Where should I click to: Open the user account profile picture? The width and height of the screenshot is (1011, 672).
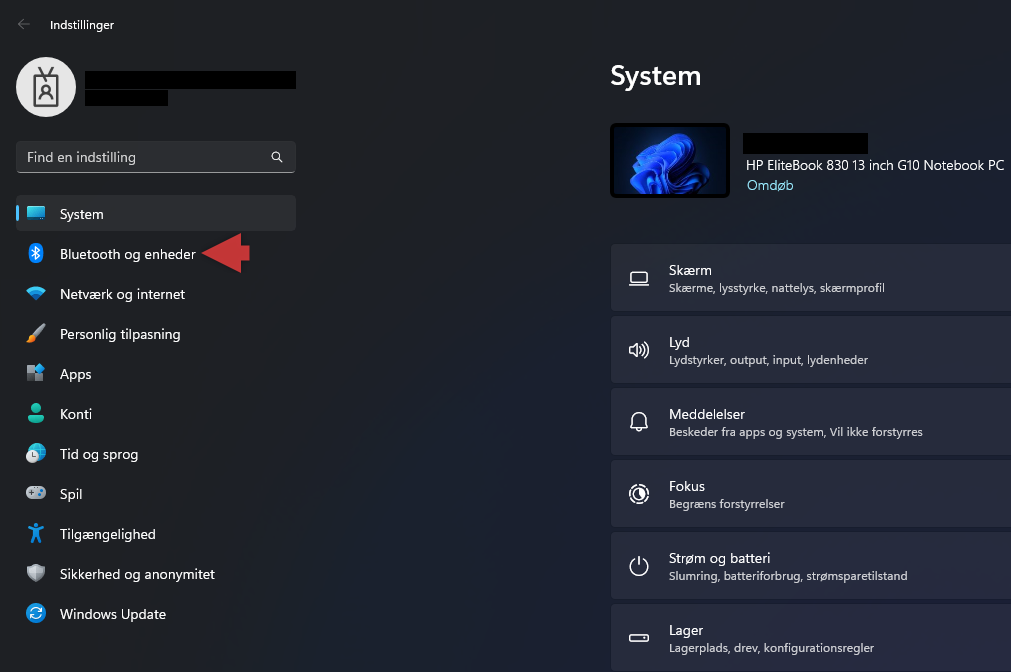[46, 87]
